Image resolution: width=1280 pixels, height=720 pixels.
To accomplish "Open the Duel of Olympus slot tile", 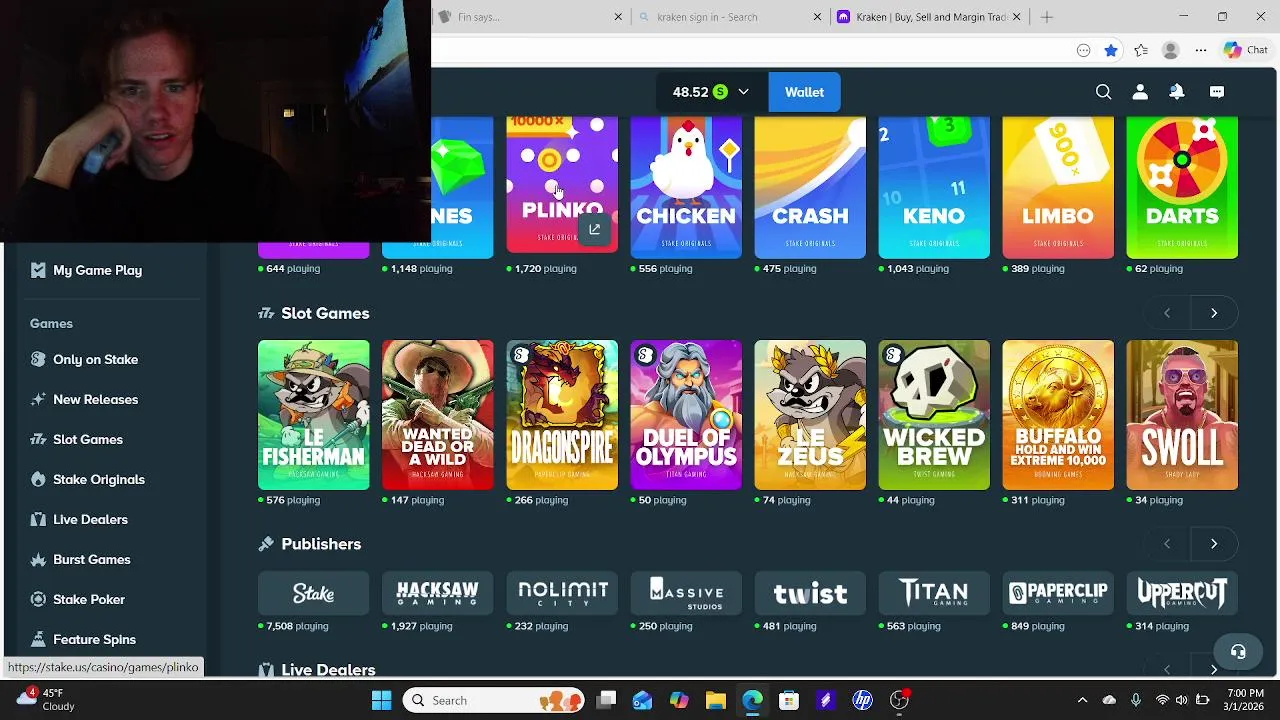I will (x=686, y=415).
